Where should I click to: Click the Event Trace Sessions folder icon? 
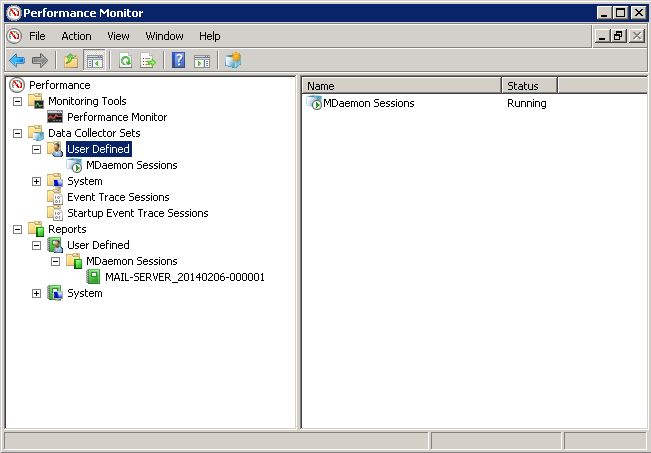[x=55, y=197]
